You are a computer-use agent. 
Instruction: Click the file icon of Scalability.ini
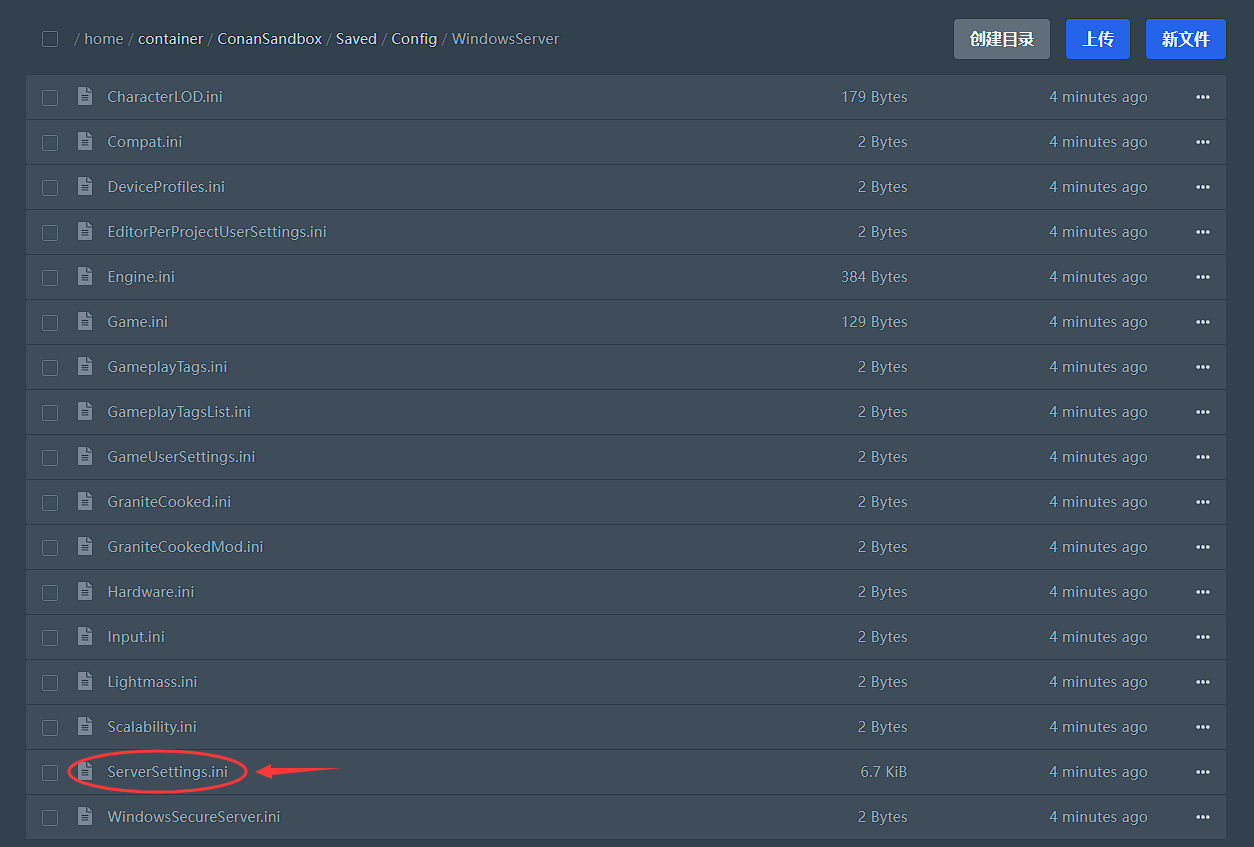[85, 726]
